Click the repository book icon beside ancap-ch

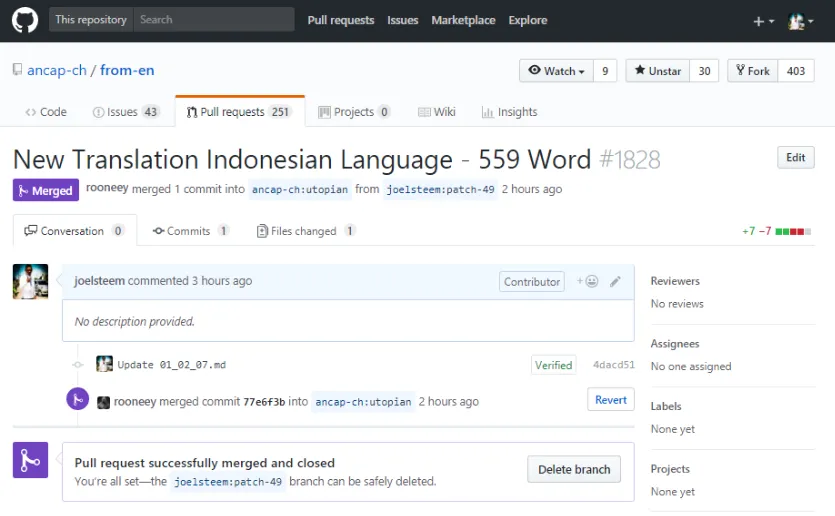(18, 70)
